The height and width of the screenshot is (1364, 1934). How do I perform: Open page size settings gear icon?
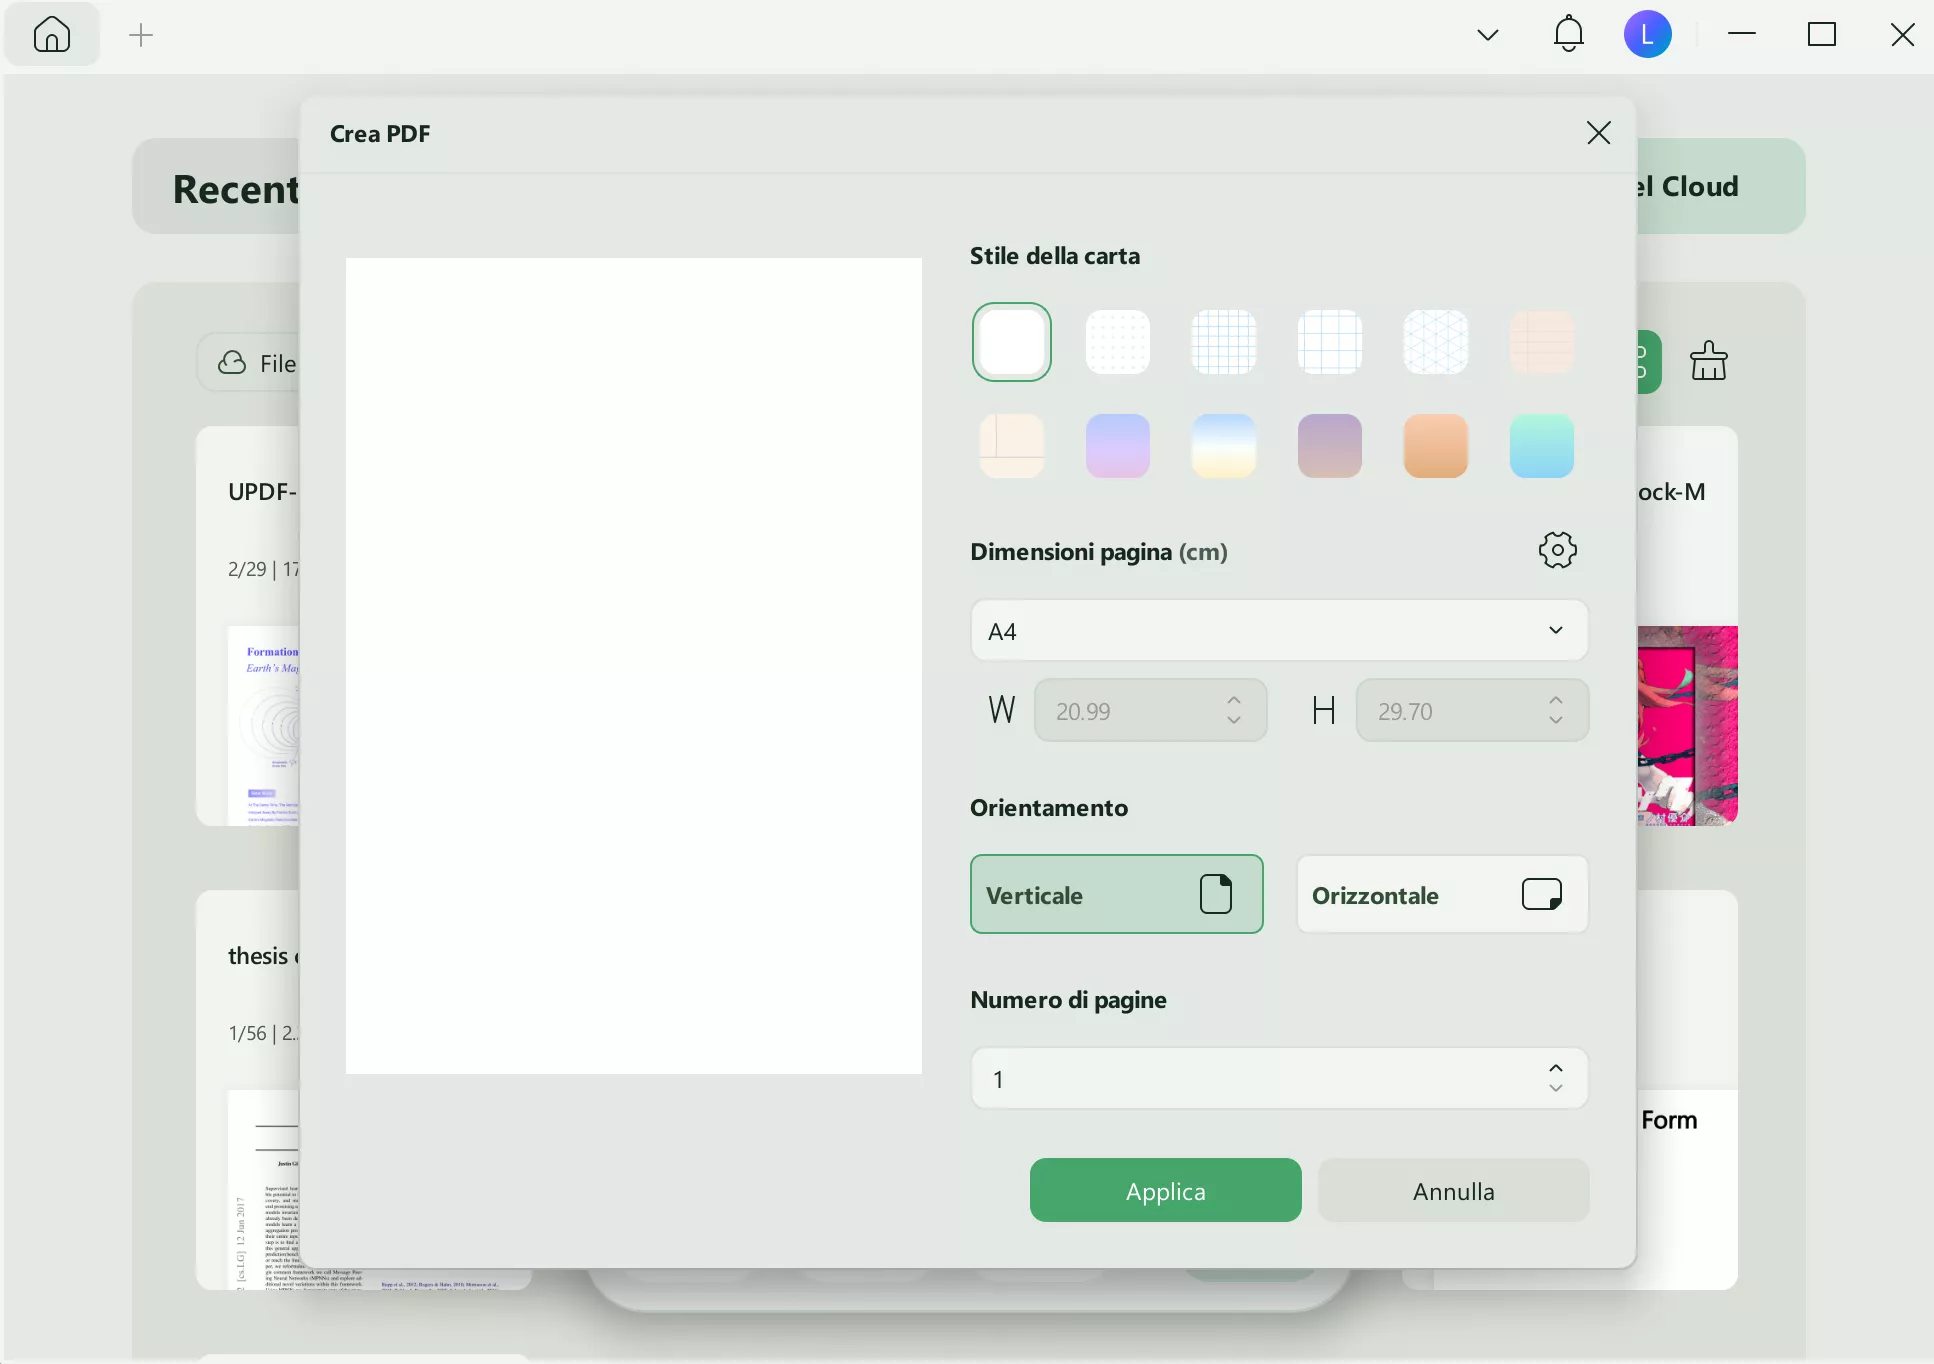click(x=1557, y=550)
